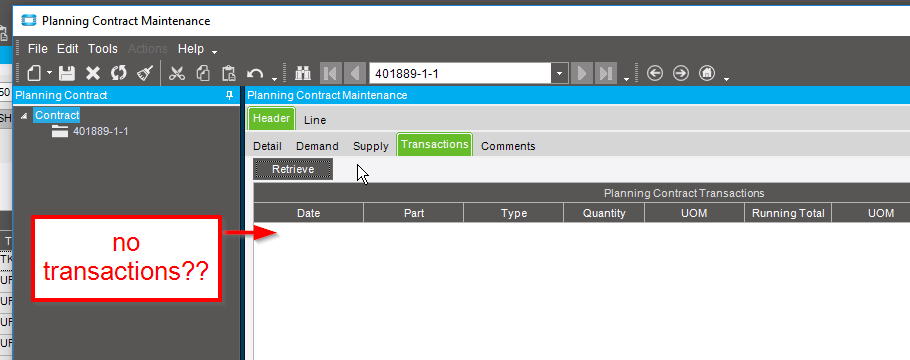Go to the previous record

pos(354,73)
